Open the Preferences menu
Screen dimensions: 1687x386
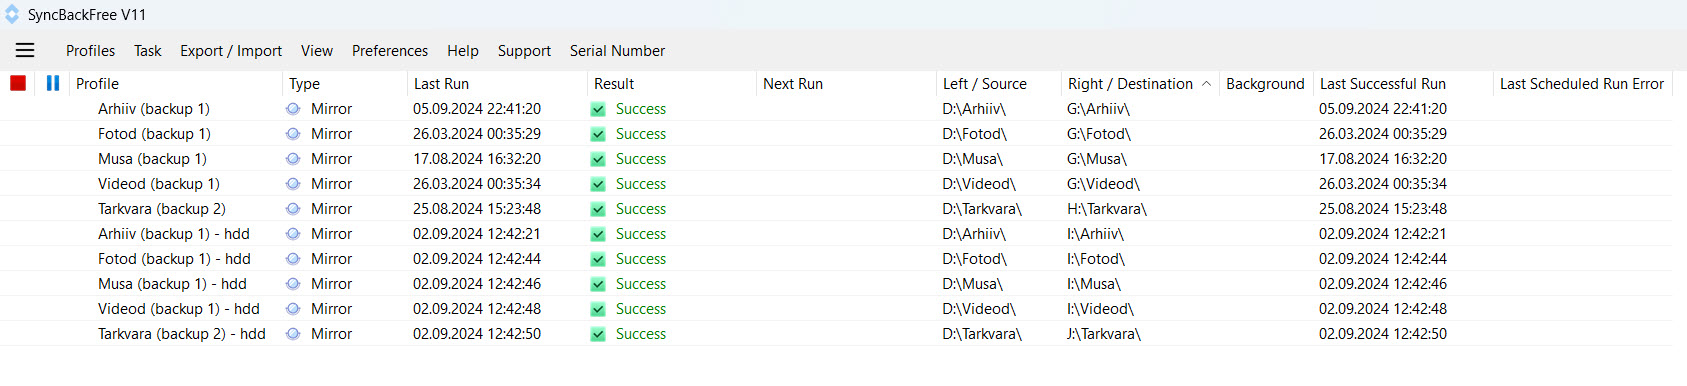[x=390, y=50]
